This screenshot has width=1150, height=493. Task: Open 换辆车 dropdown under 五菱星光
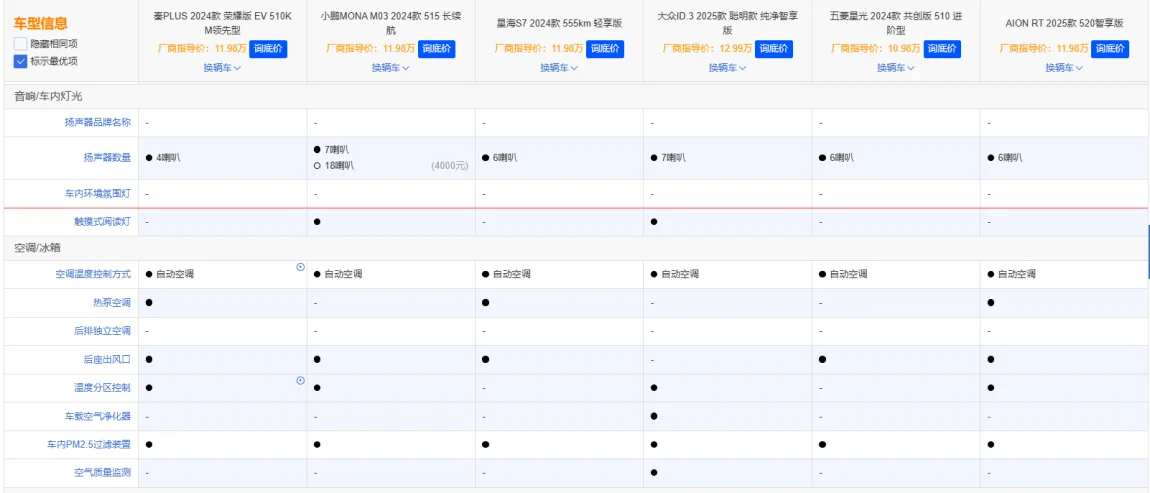896,67
